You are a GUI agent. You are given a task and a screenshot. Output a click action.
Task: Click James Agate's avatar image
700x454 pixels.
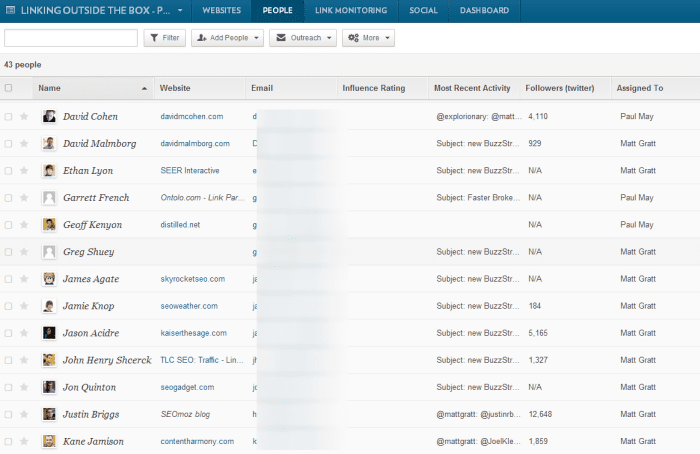click(x=49, y=279)
